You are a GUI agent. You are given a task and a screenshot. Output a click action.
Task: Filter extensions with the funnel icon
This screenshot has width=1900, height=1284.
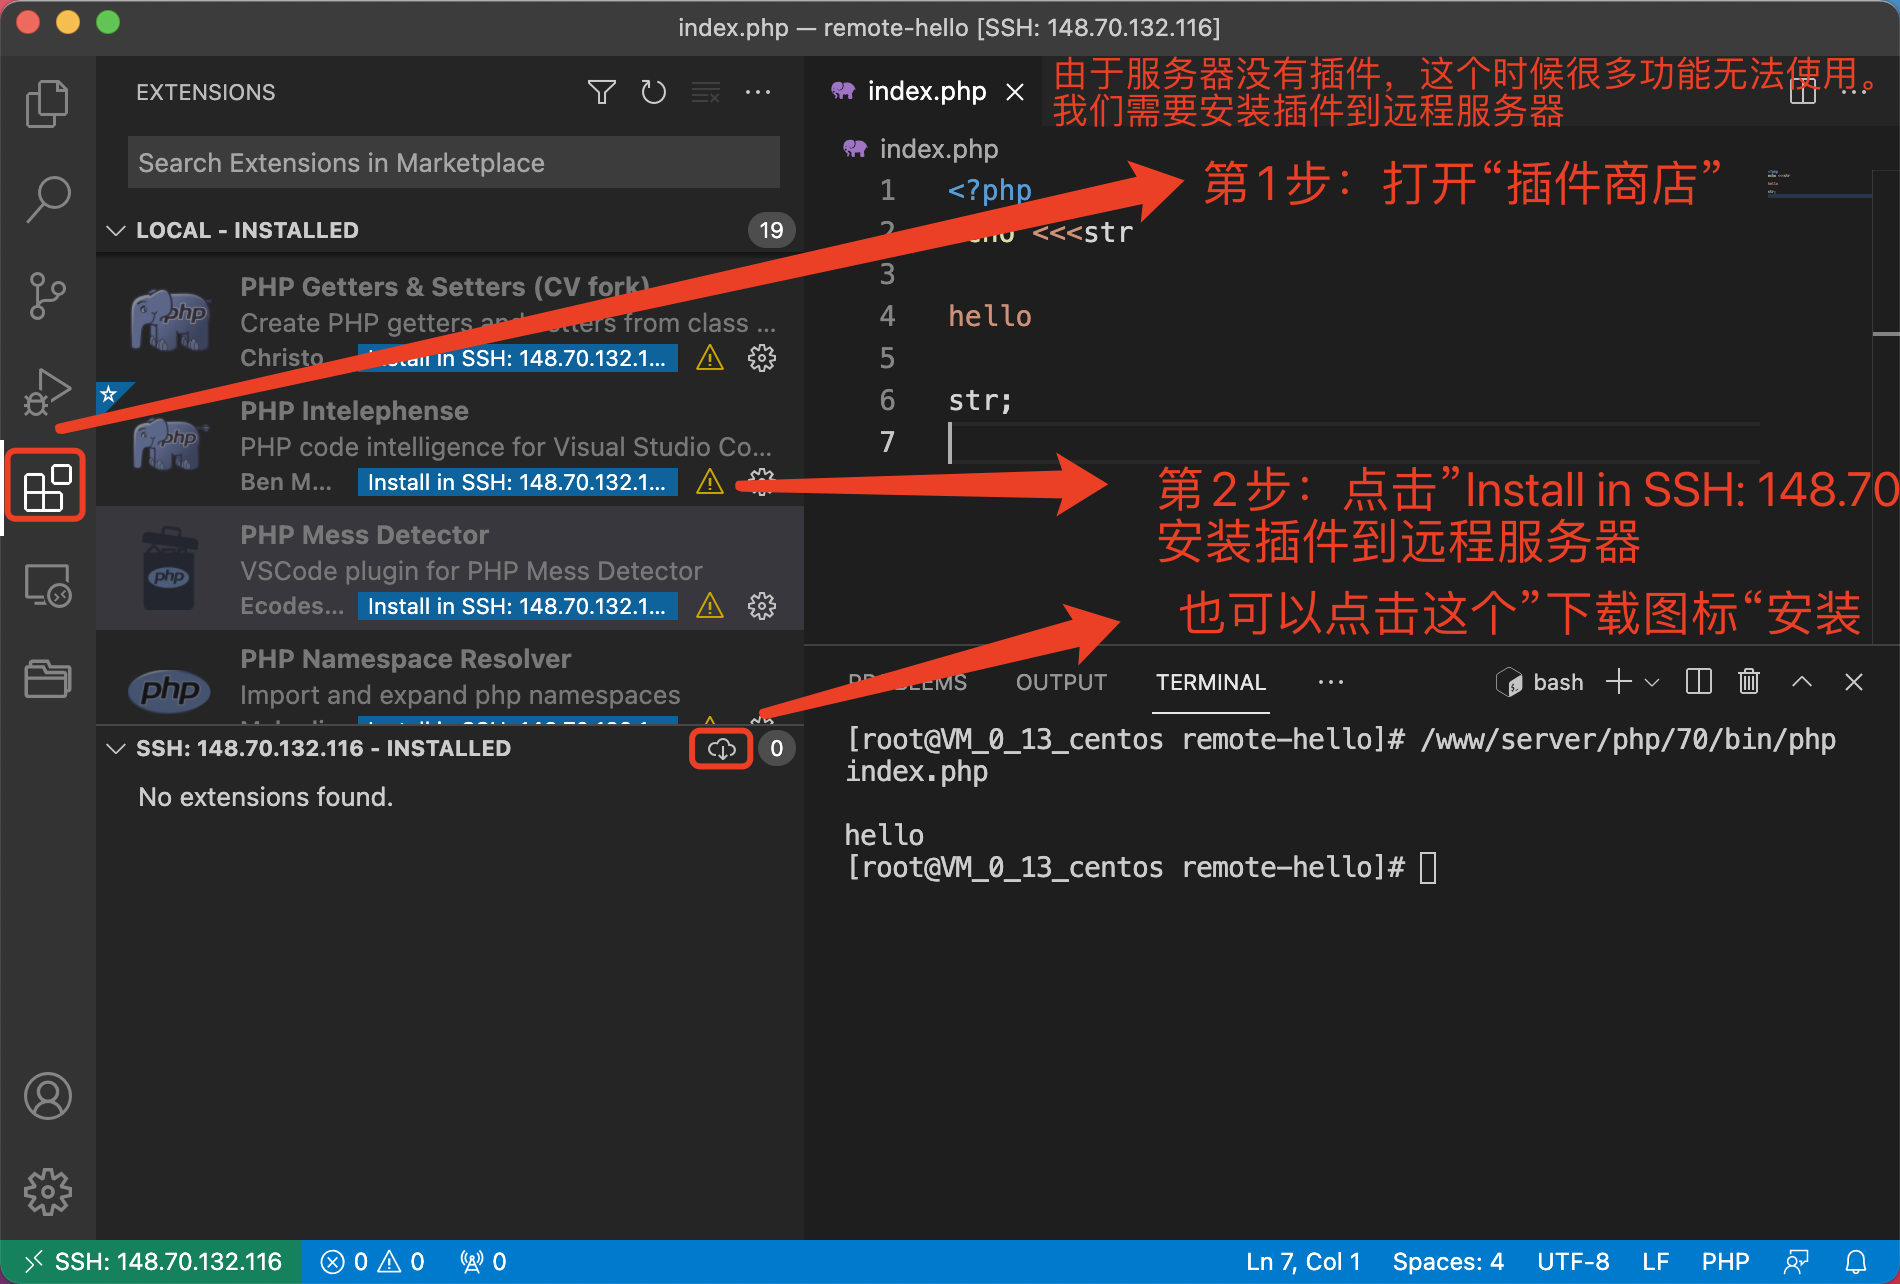[x=601, y=92]
